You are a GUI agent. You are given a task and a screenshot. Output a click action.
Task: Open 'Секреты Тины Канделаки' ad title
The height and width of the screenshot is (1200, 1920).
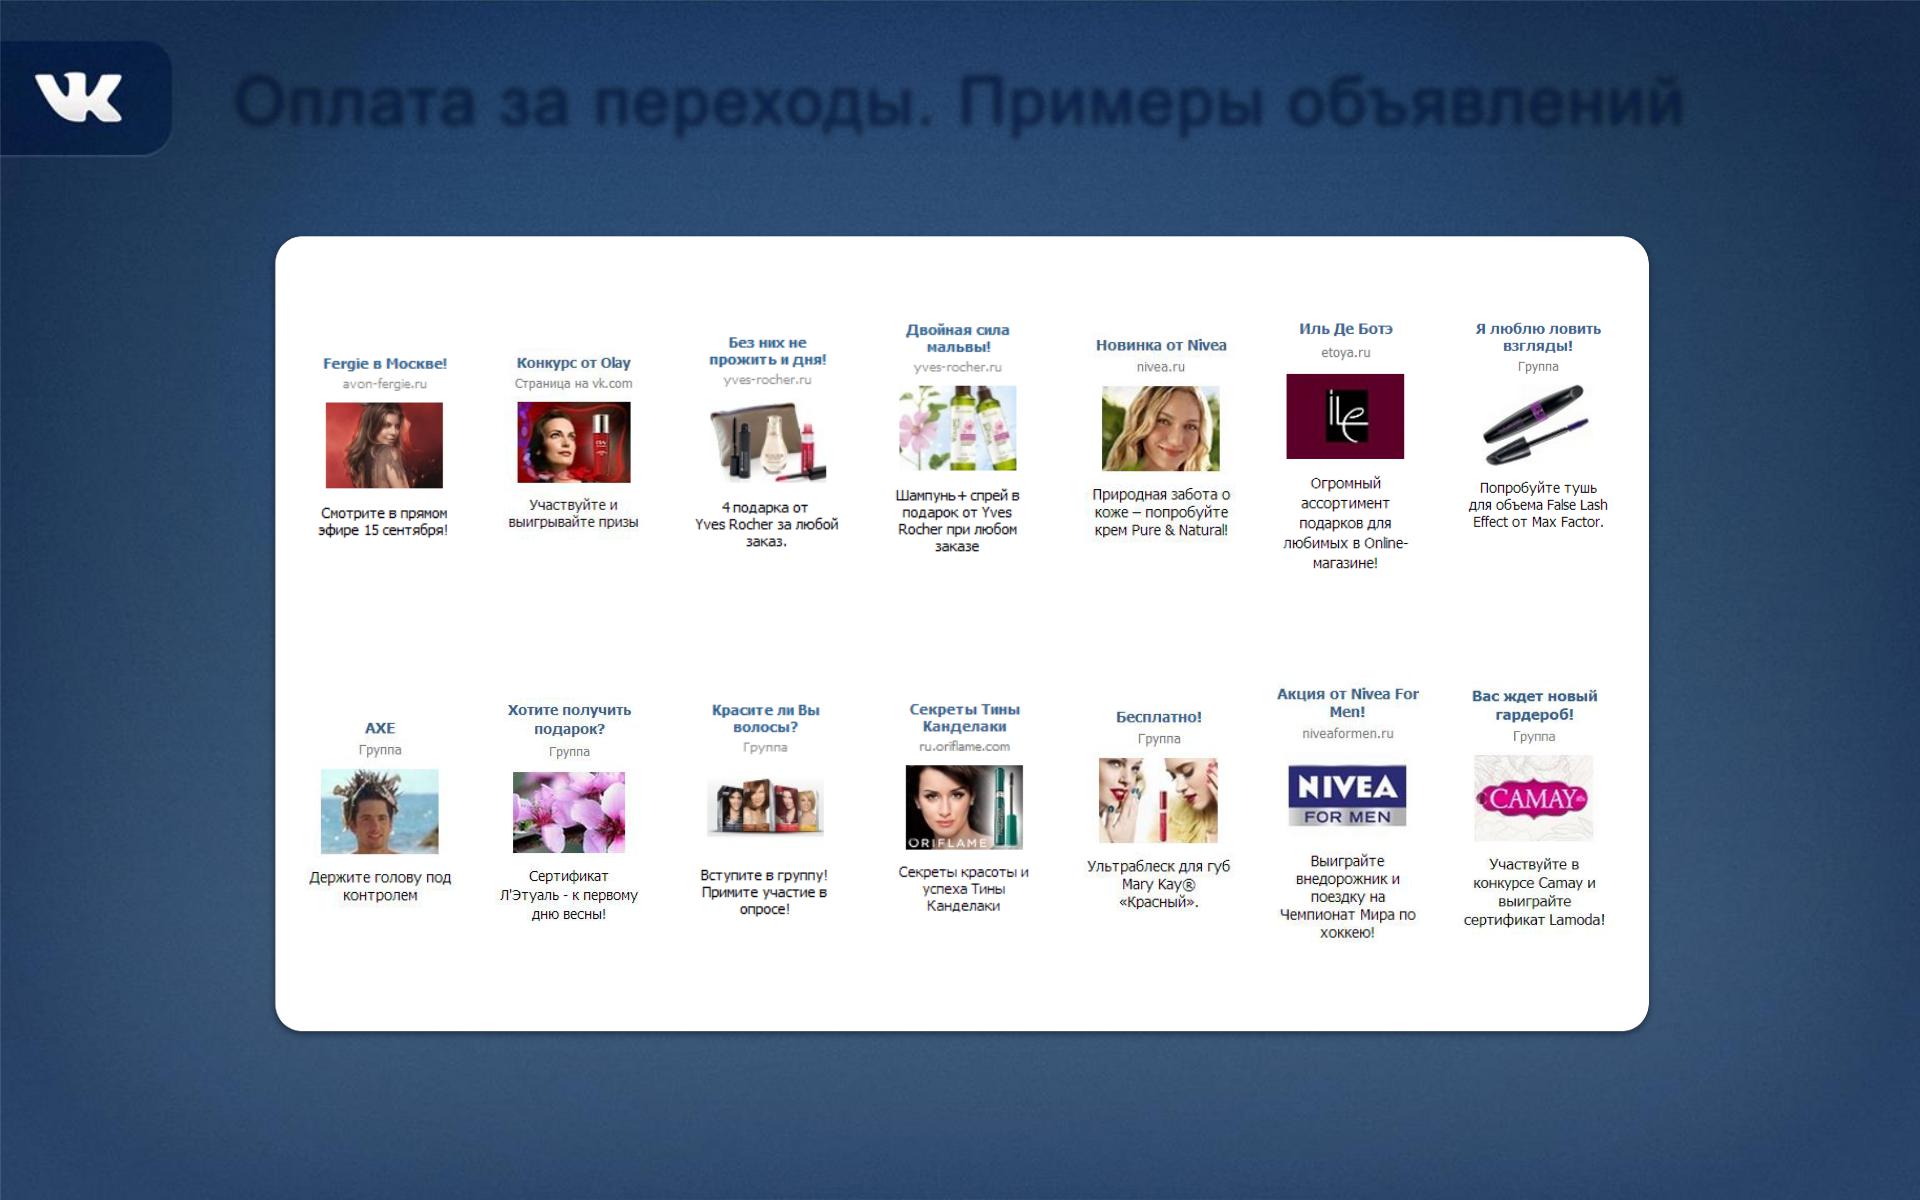[964, 717]
